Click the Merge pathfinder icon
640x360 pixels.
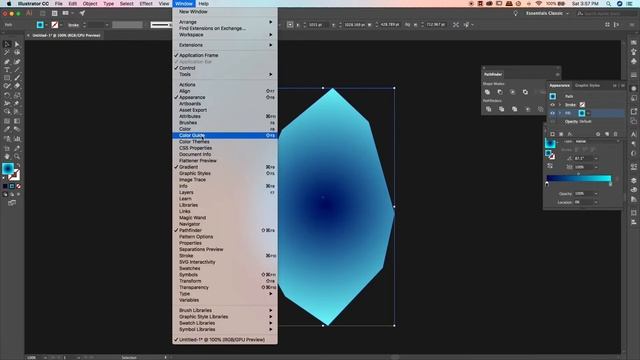(x=515, y=109)
